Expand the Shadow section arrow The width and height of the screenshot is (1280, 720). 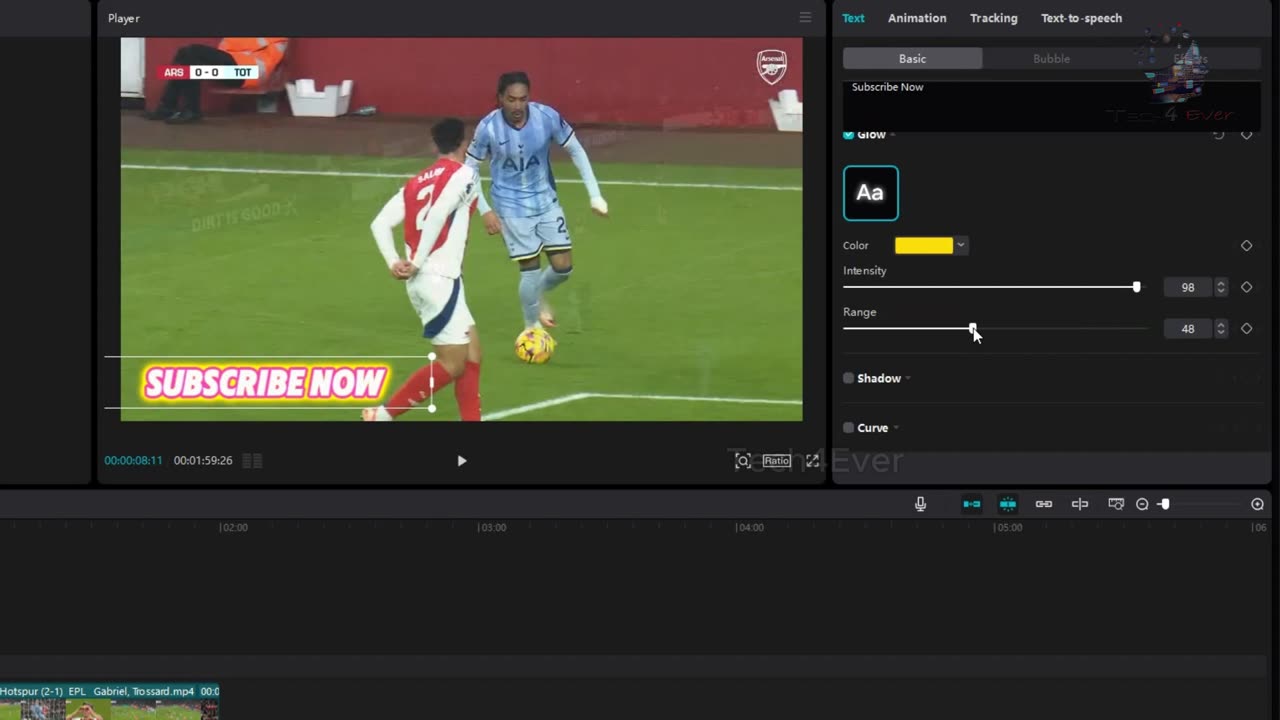[907, 378]
